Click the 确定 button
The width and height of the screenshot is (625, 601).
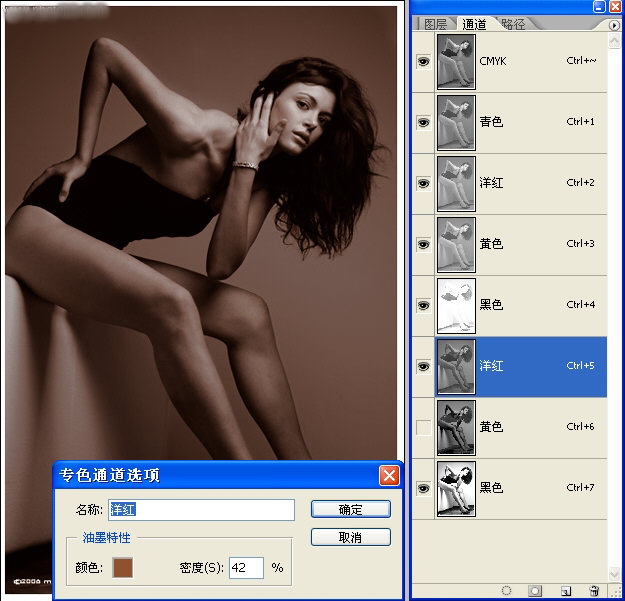pyautogui.click(x=350, y=509)
